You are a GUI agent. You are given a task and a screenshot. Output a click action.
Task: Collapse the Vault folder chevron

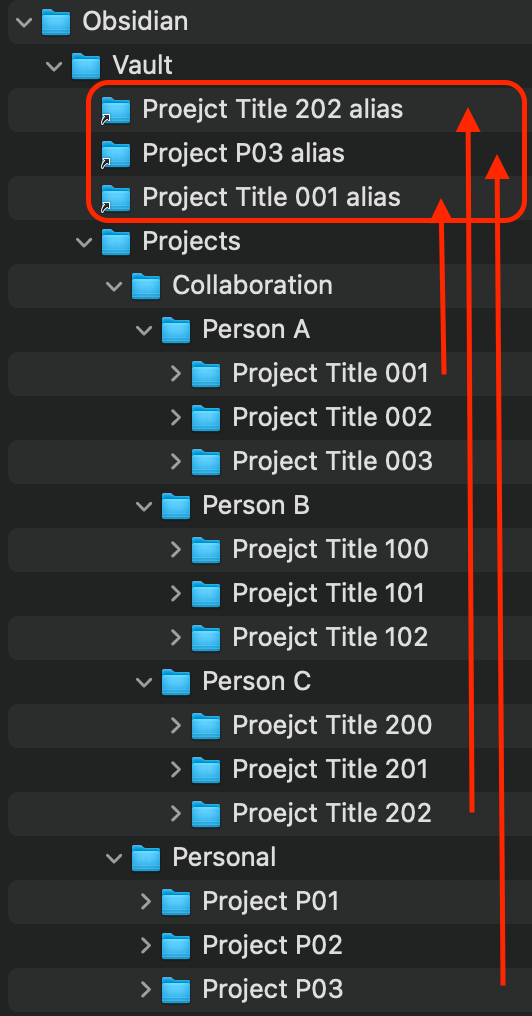(x=54, y=65)
